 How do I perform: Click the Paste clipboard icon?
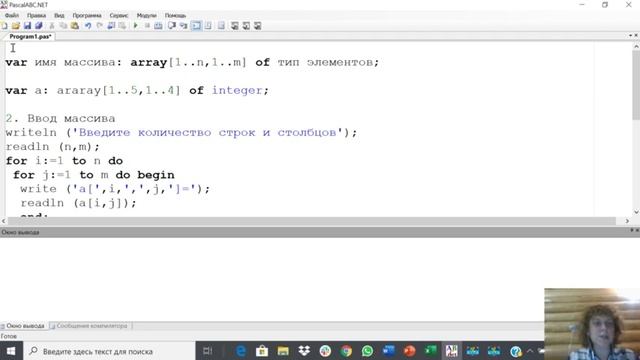point(75,26)
